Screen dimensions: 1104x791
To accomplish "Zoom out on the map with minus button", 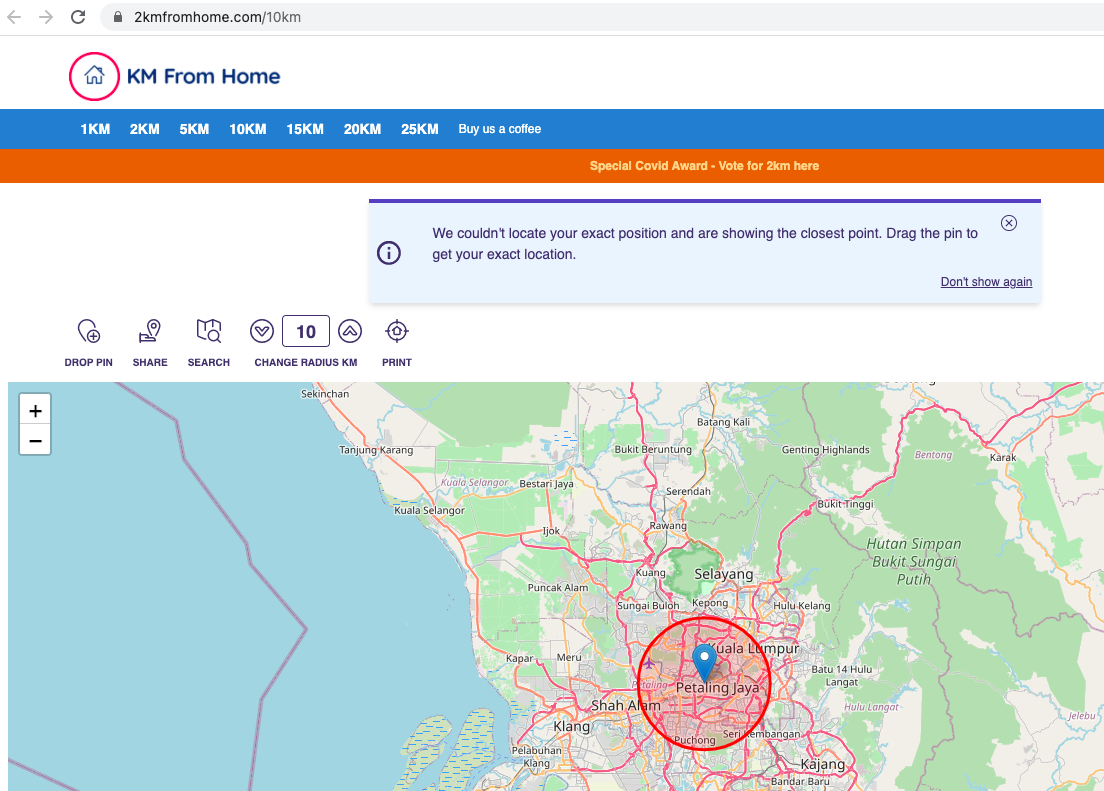I will coord(35,439).
